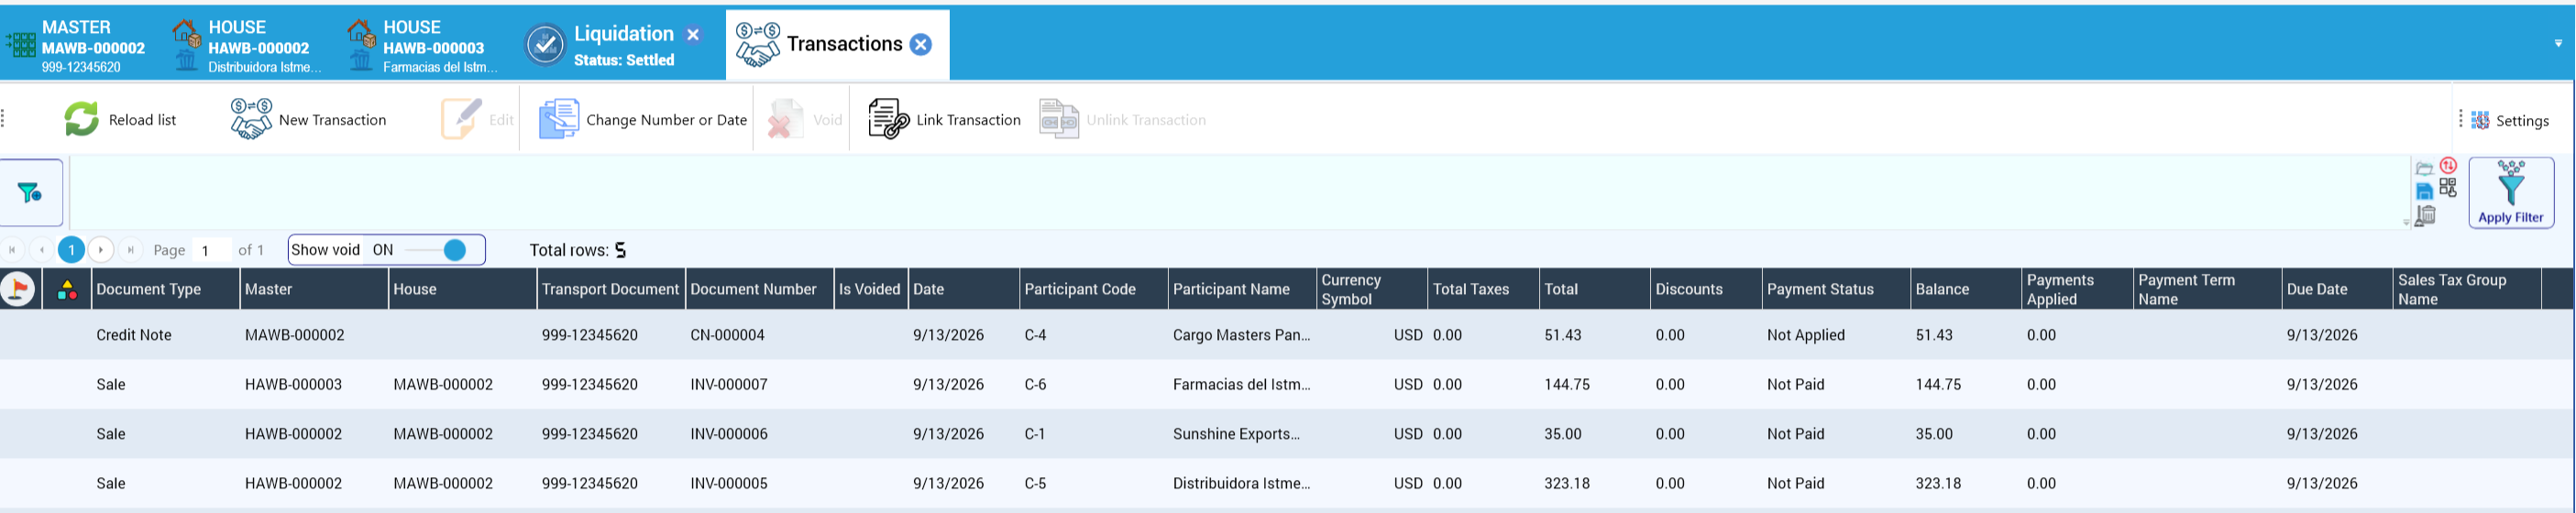The image size is (2576, 513).
Task: Click the Apply Filter button
Action: (x=2511, y=192)
